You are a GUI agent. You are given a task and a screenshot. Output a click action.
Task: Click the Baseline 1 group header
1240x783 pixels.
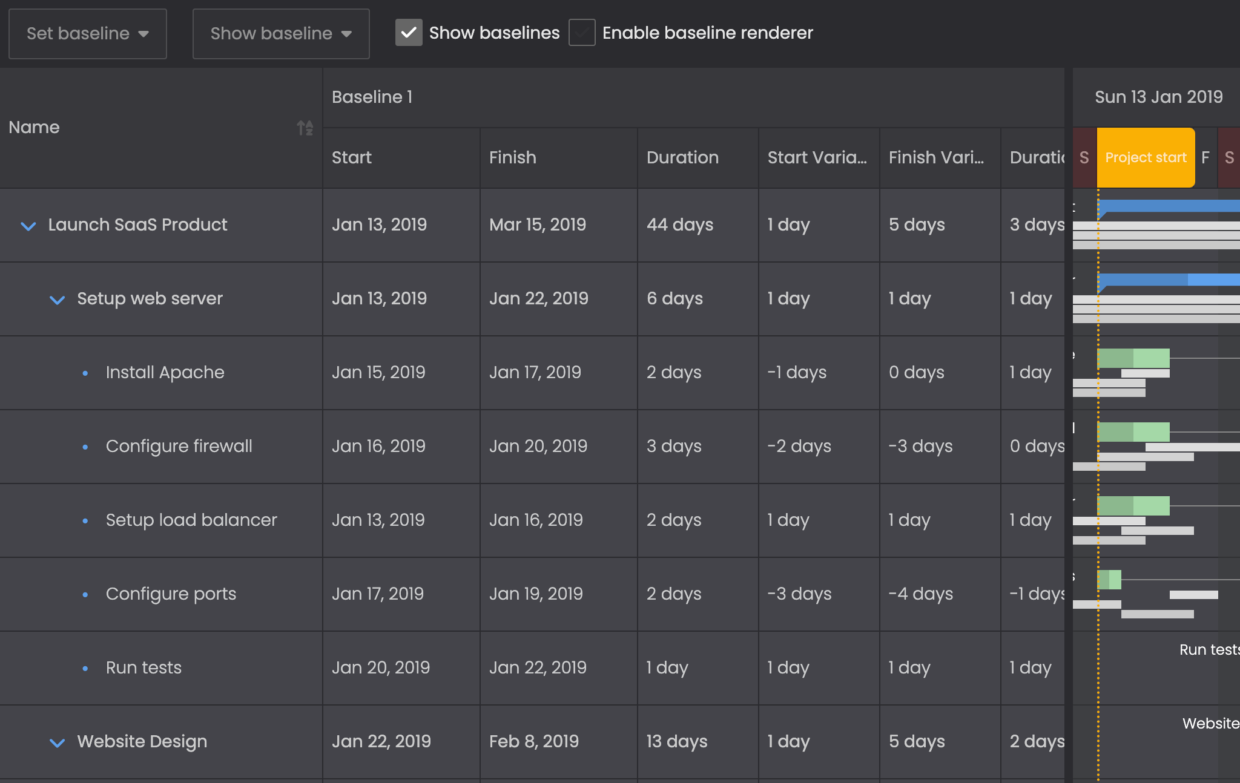[x=372, y=96]
